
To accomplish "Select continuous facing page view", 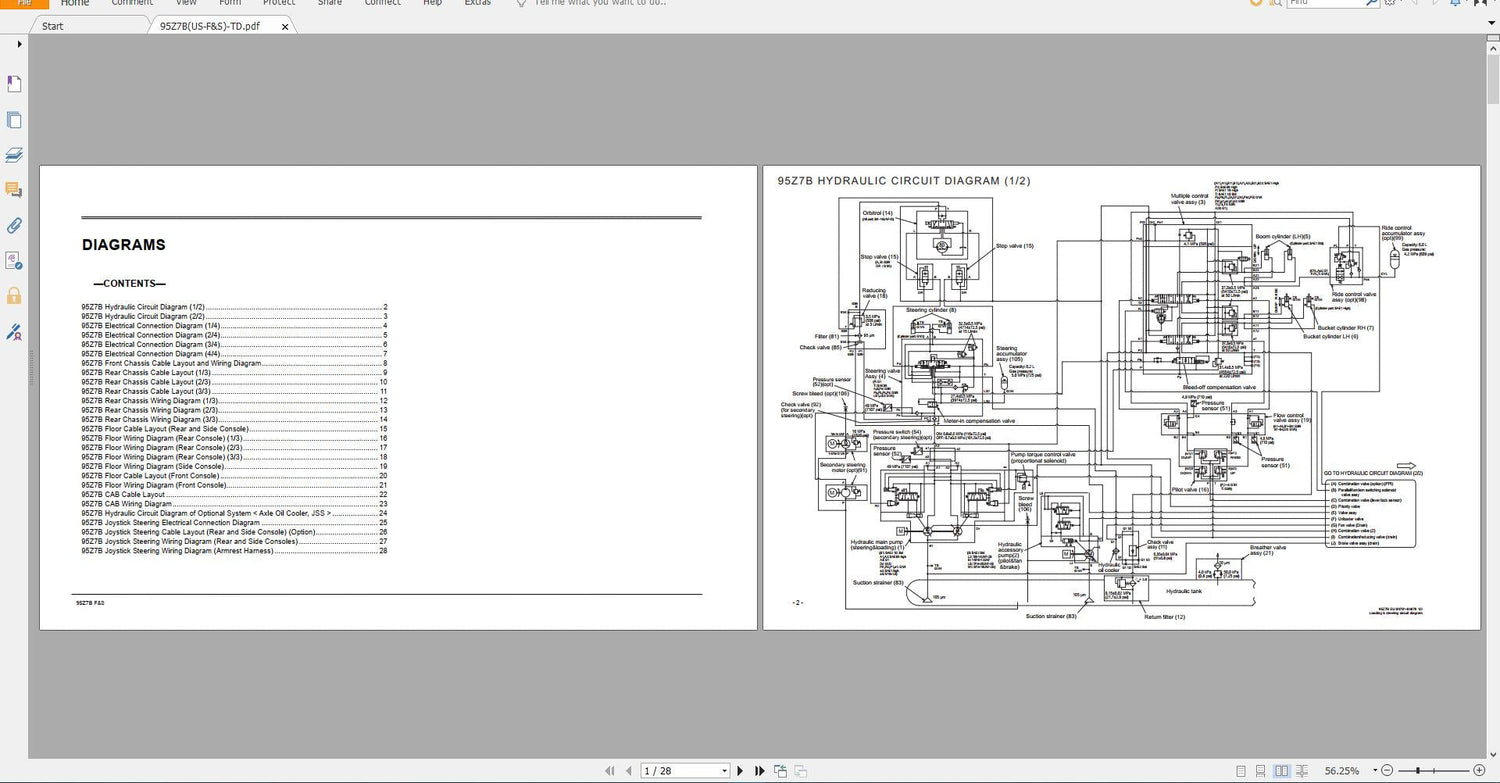I will [x=1304, y=771].
